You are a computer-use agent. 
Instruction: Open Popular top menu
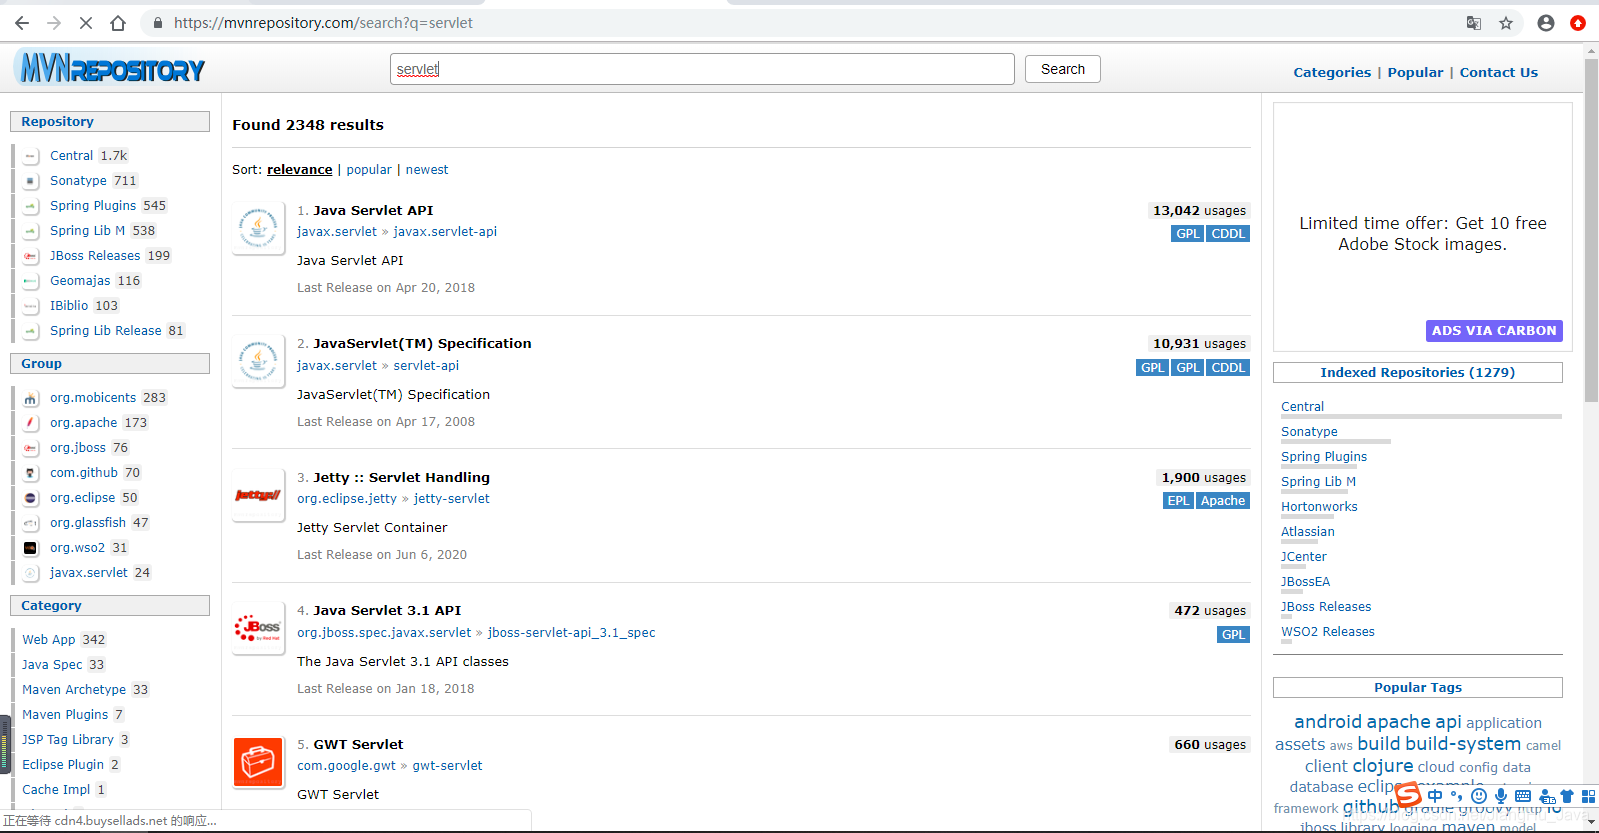pyautogui.click(x=1415, y=72)
